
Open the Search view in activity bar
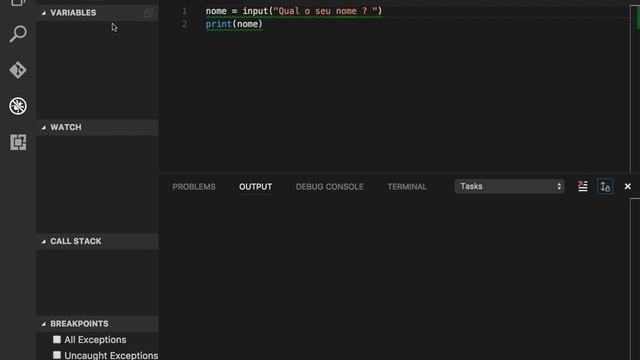(x=18, y=34)
